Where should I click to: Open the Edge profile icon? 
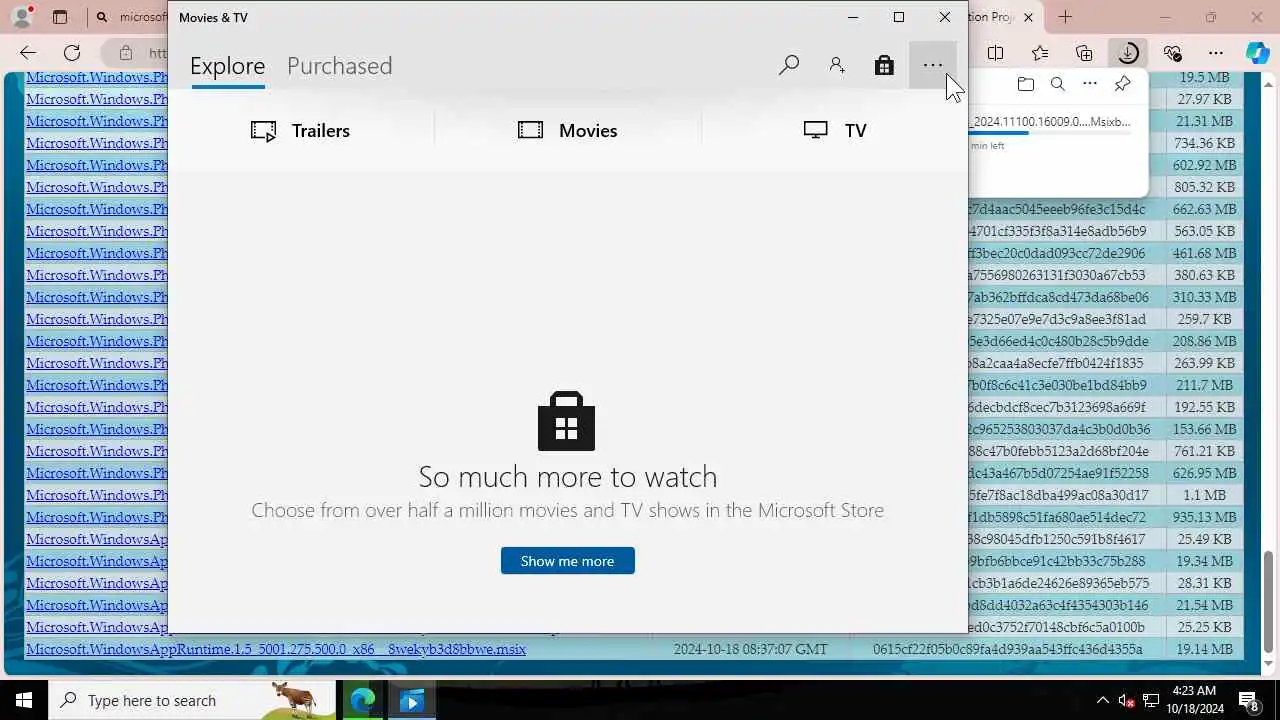point(21,17)
